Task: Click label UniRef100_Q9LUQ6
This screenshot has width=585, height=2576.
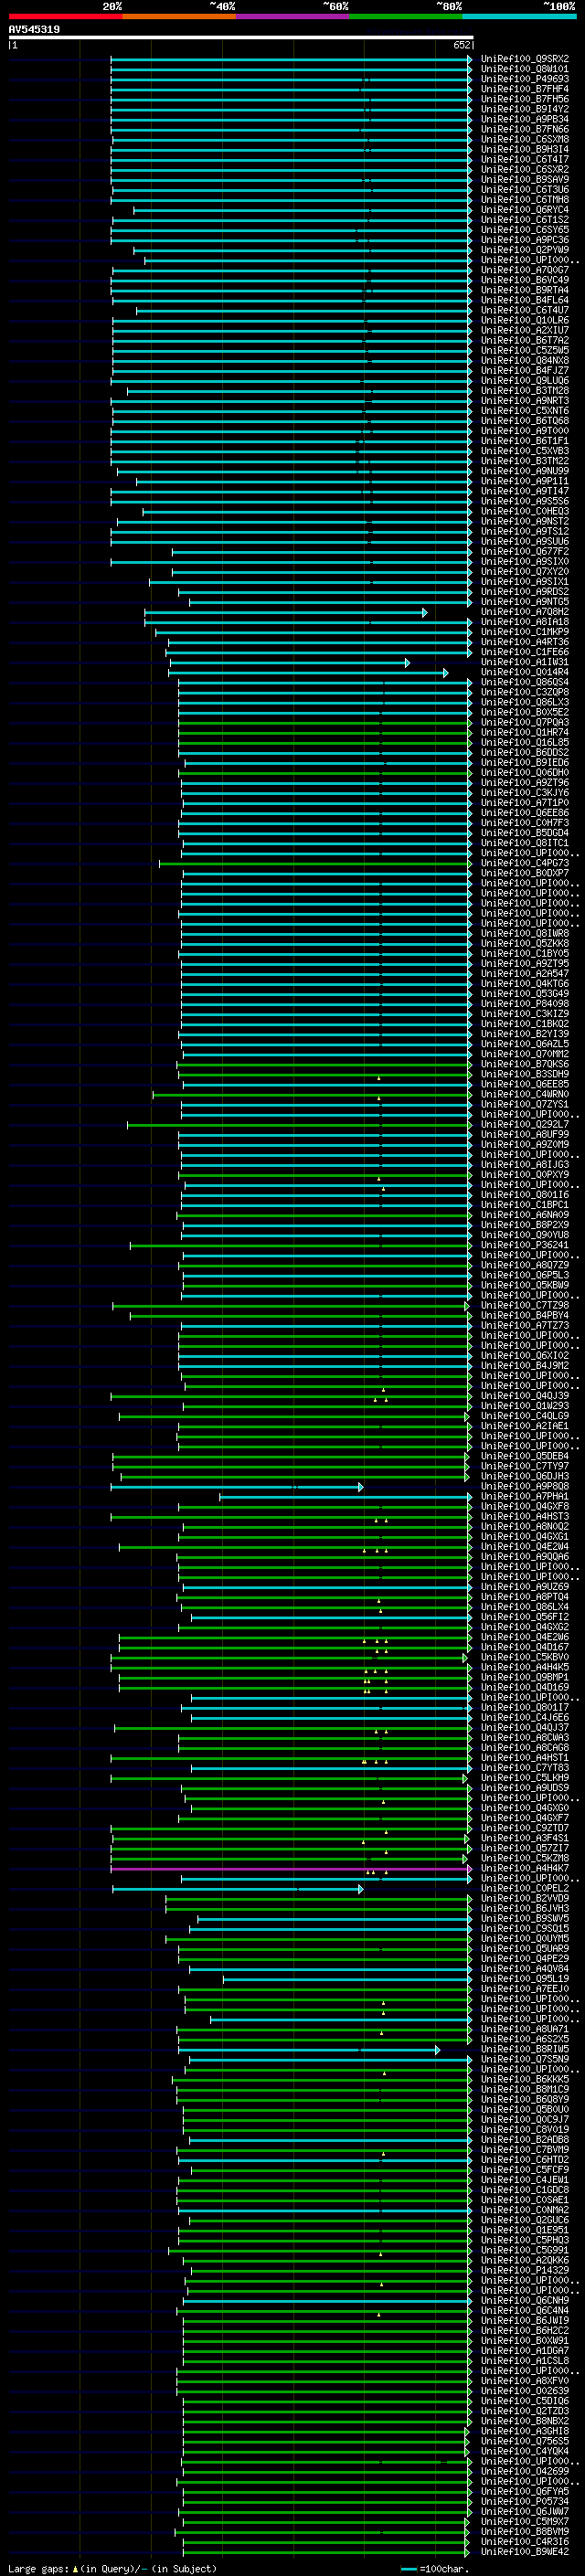Action: pos(525,380)
